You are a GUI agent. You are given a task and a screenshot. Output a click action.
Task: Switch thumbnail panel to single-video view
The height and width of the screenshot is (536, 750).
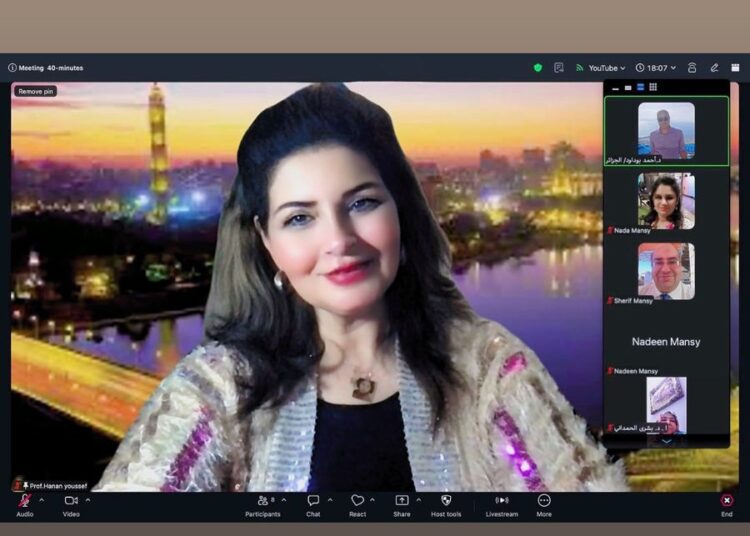(x=628, y=88)
